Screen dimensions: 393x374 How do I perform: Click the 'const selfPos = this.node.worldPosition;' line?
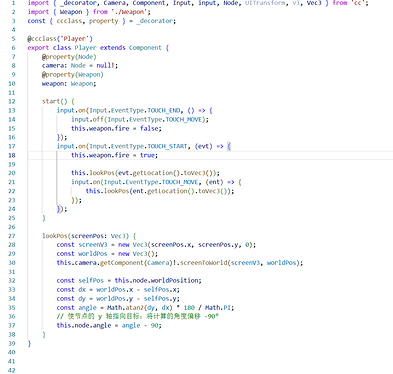(x=129, y=280)
